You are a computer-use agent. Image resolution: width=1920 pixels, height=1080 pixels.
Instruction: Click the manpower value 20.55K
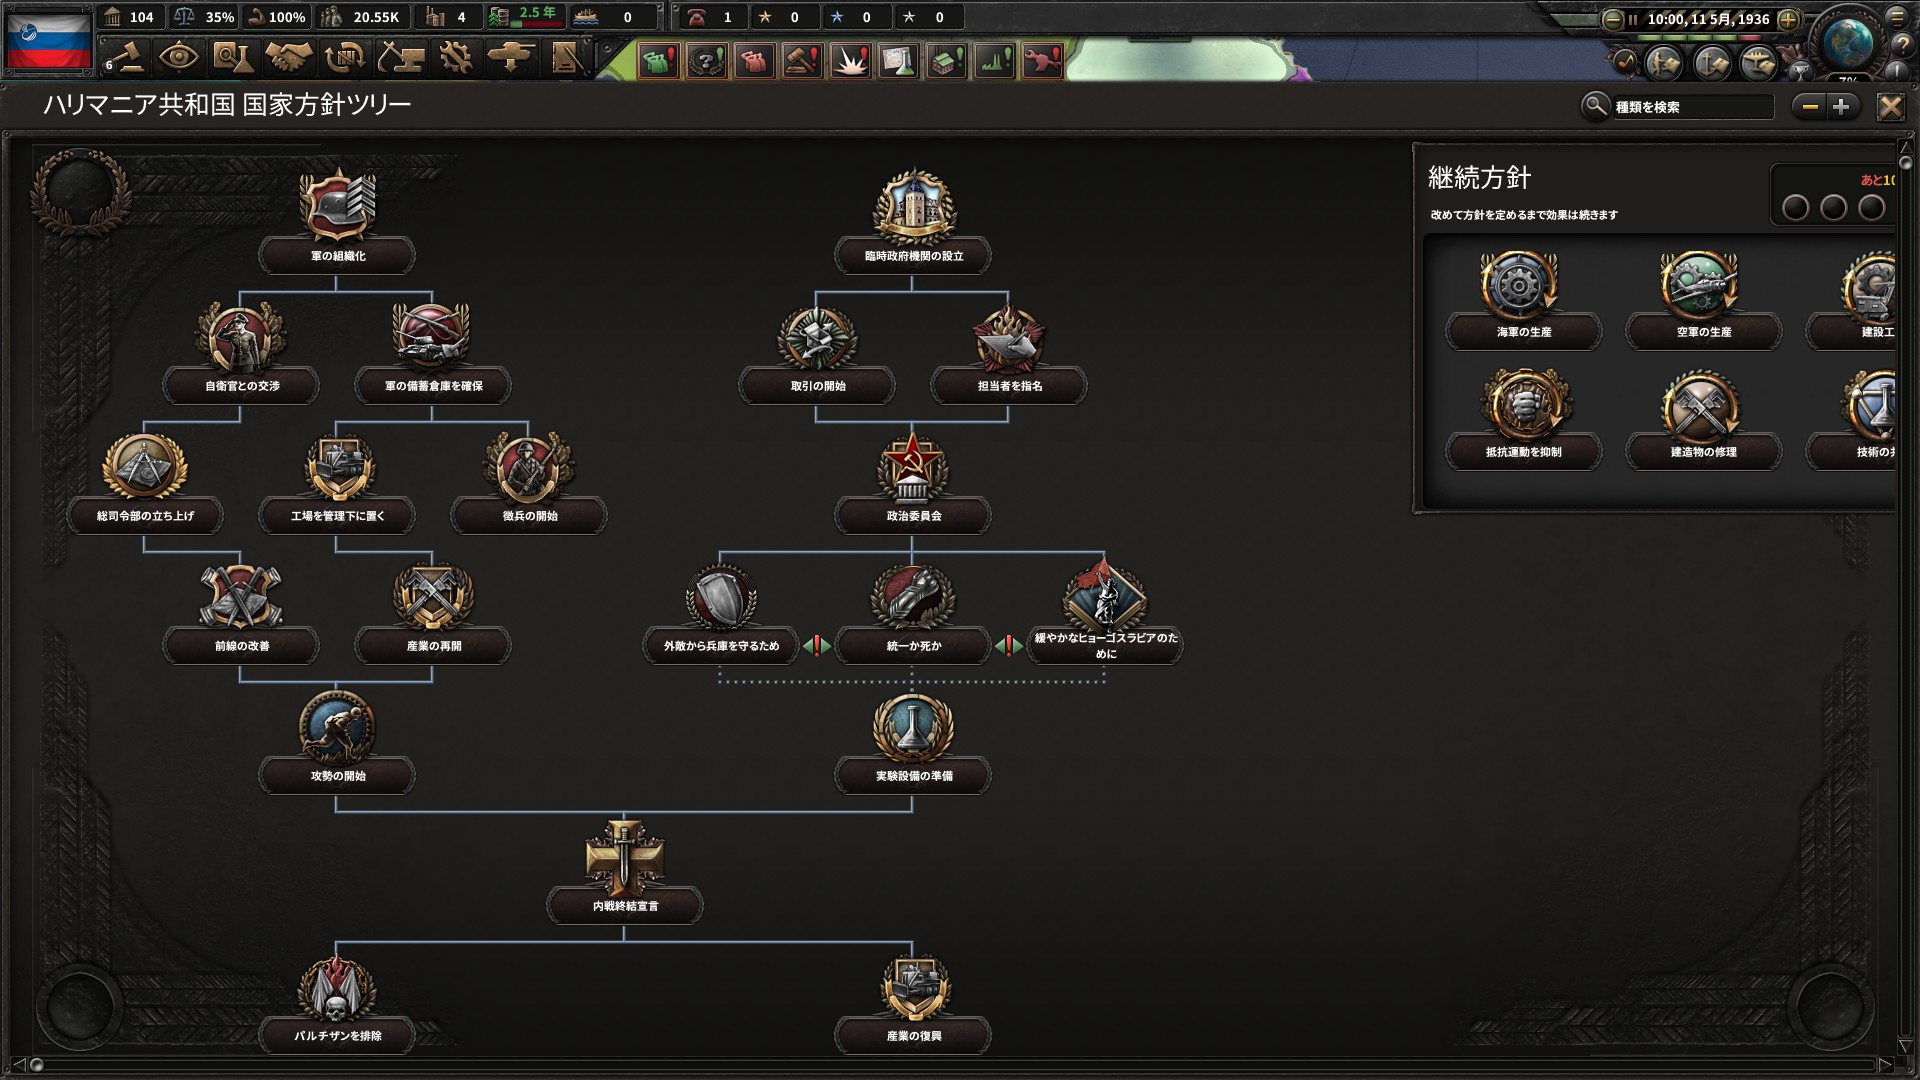[x=362, y=17]
